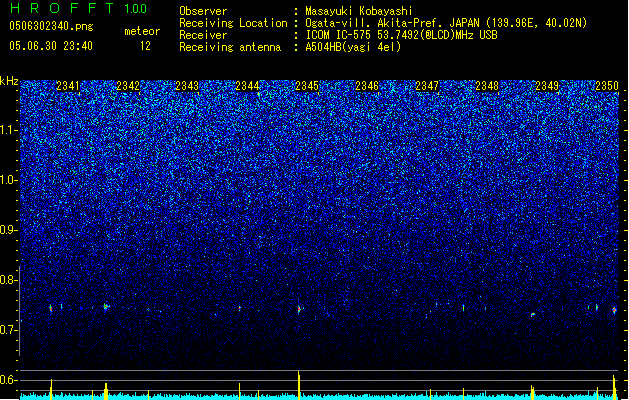Click the 2350 time marker
Screen dimensions: 629x400
[x=607, y=86]
